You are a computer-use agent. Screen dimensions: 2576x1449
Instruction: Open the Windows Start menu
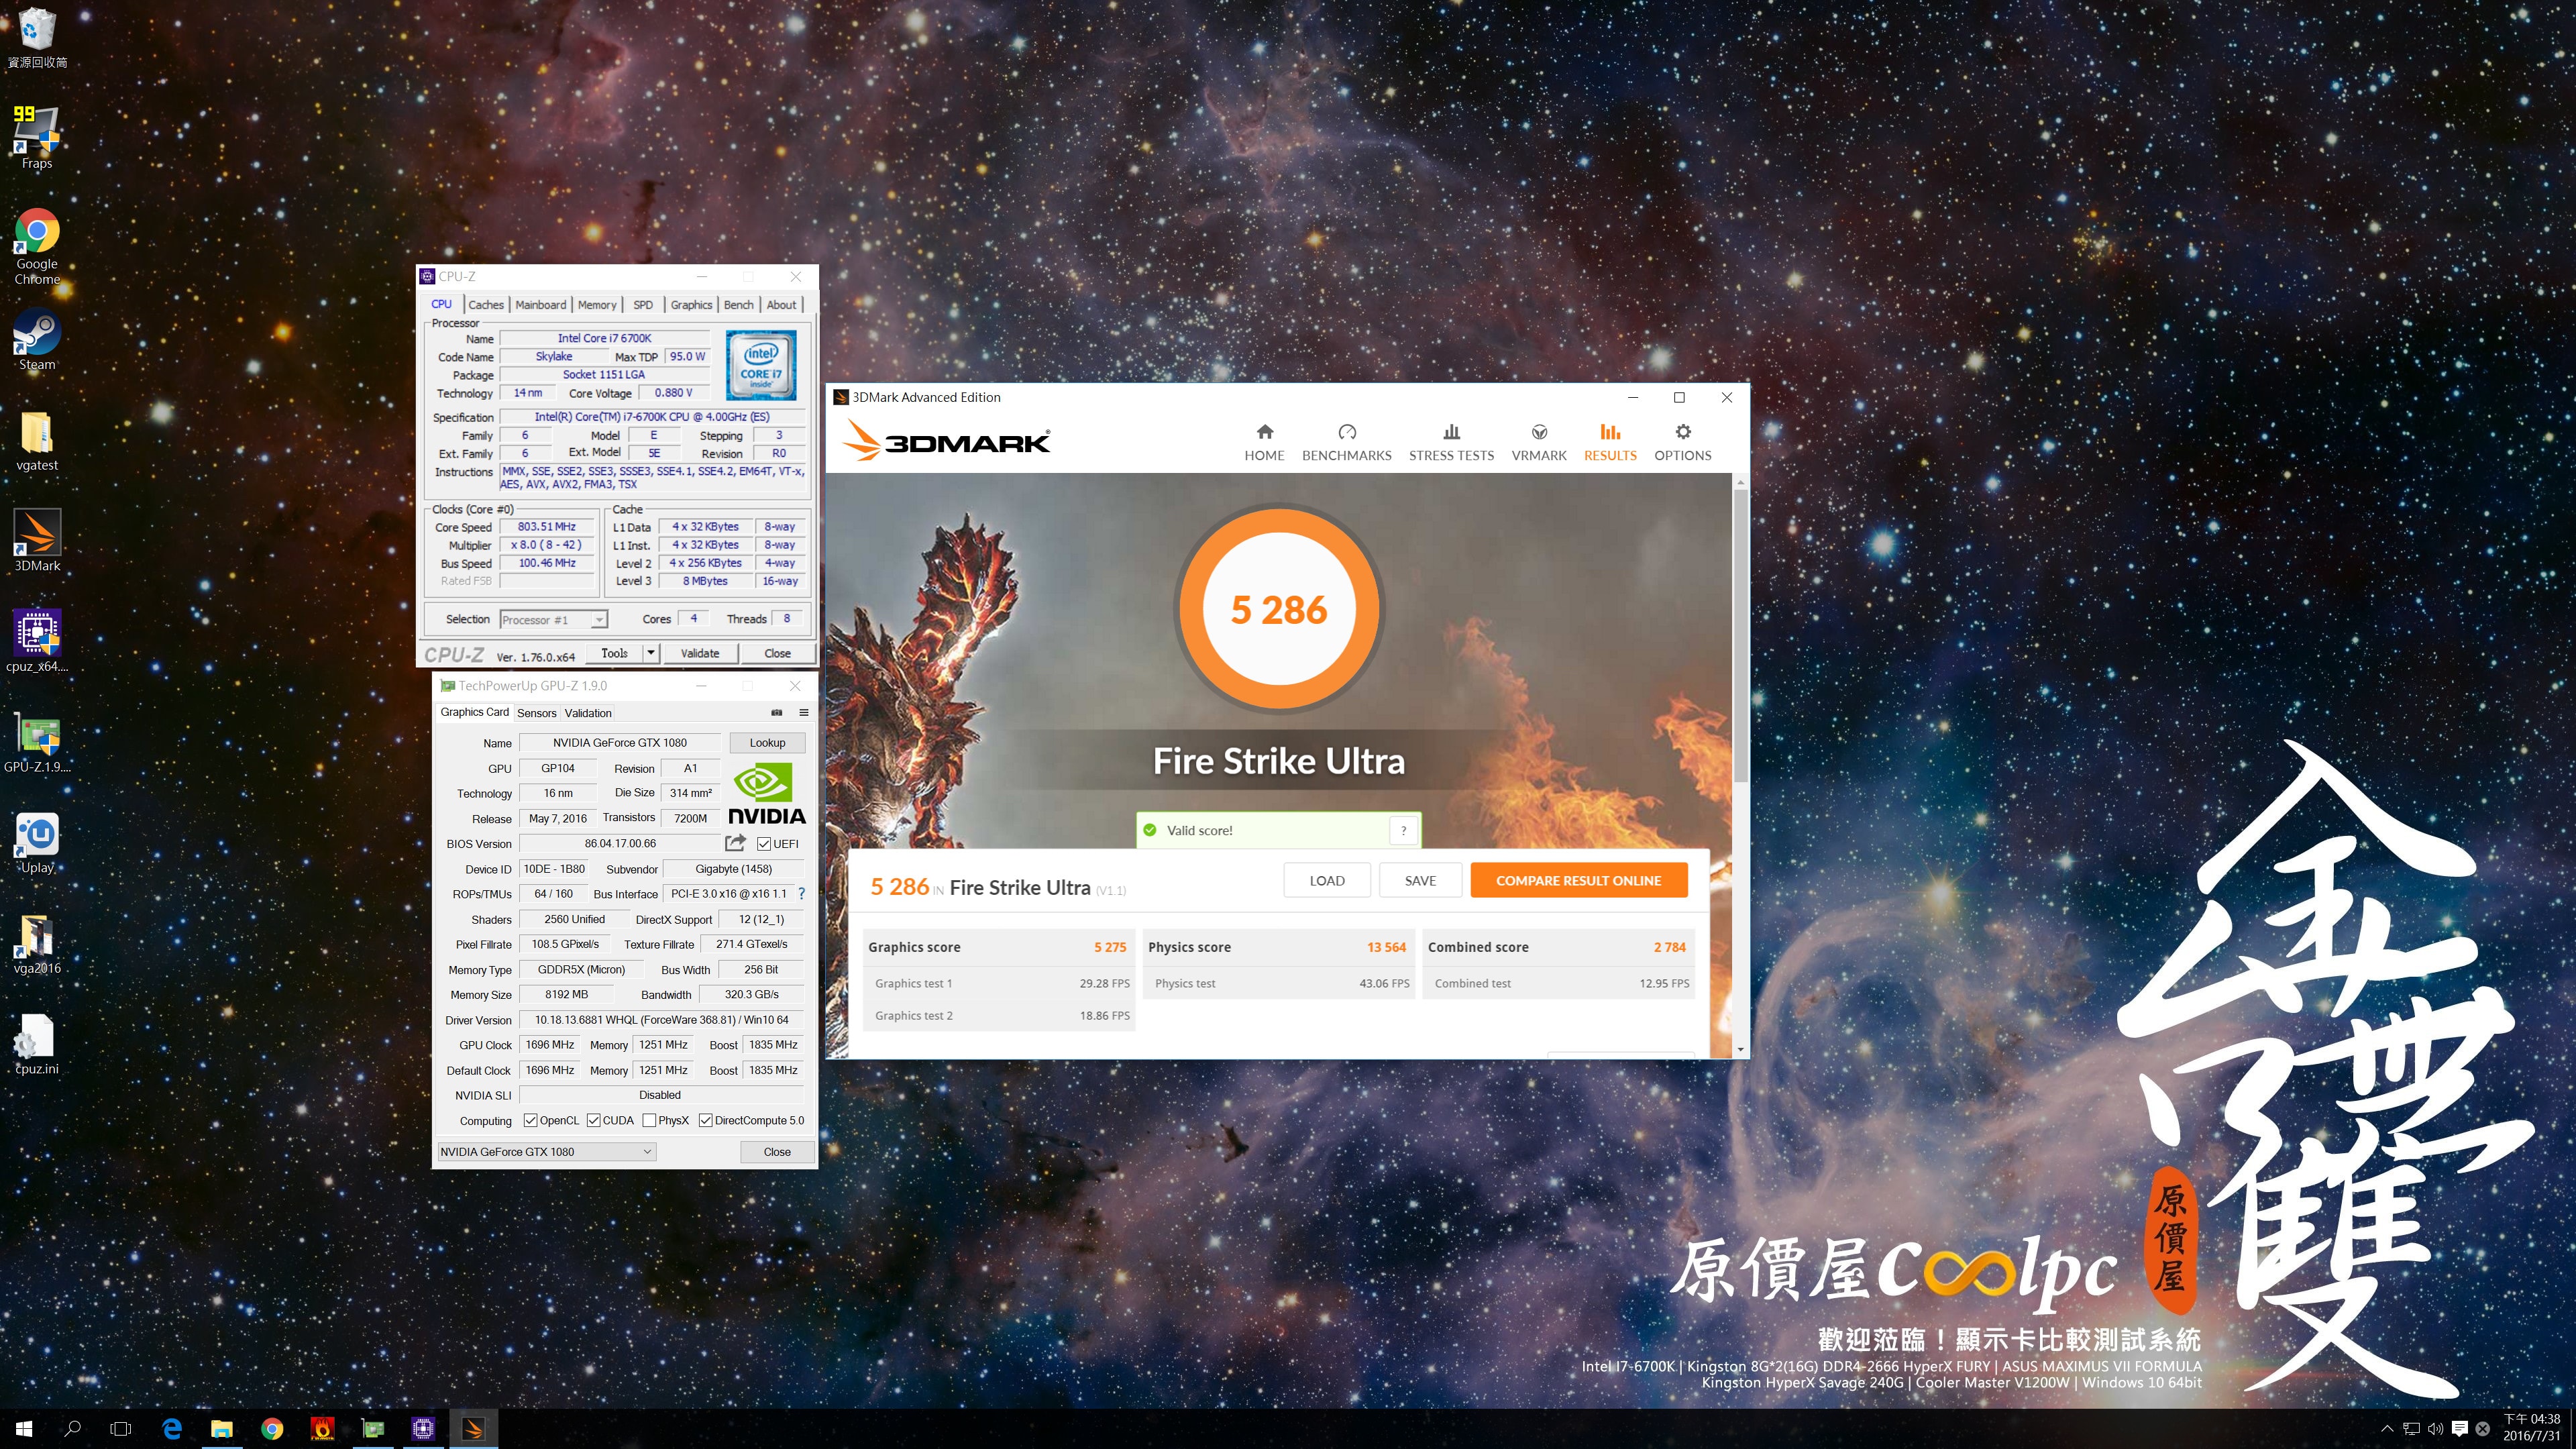tap(24, 1428)
